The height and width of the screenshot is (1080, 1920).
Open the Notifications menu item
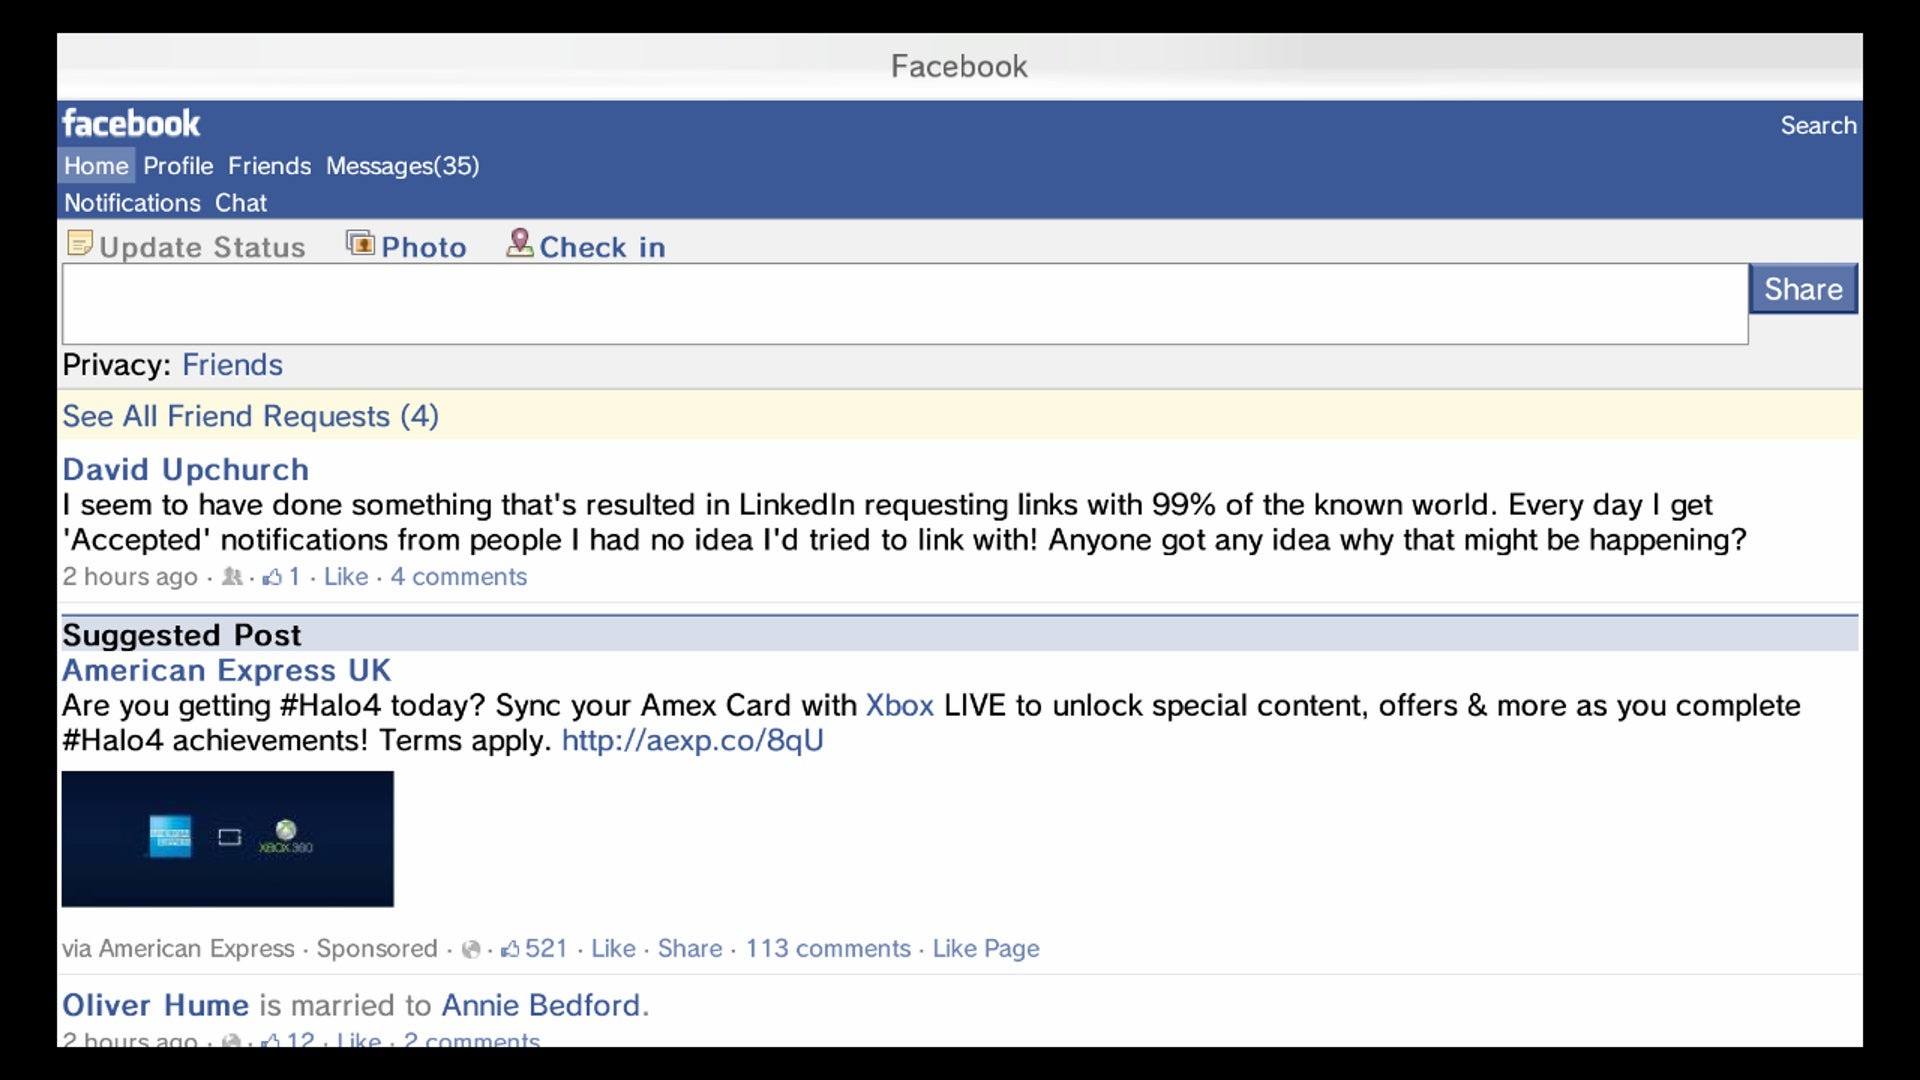point(132,203)
